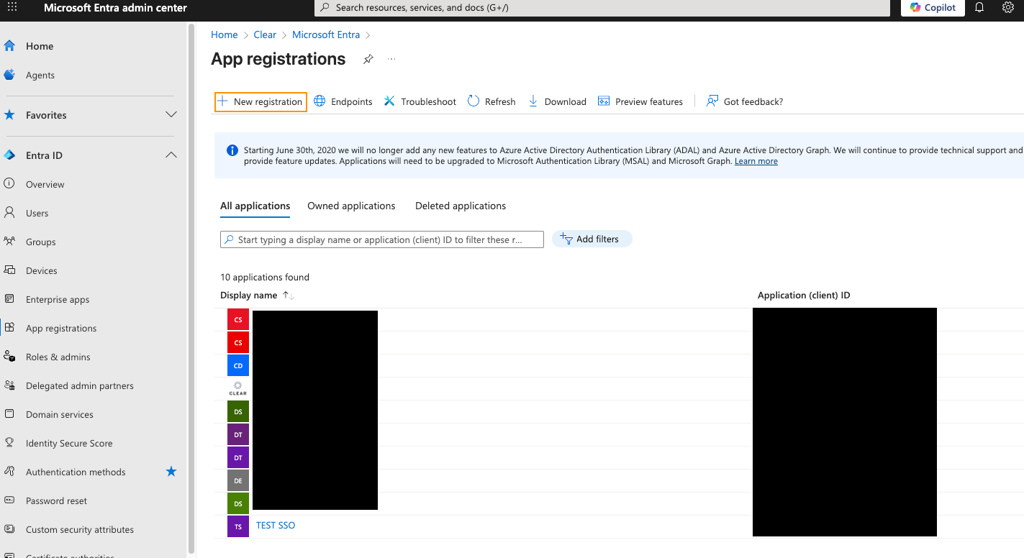Refresh the applications list
1024x558 pixels.
coord(491,101)
